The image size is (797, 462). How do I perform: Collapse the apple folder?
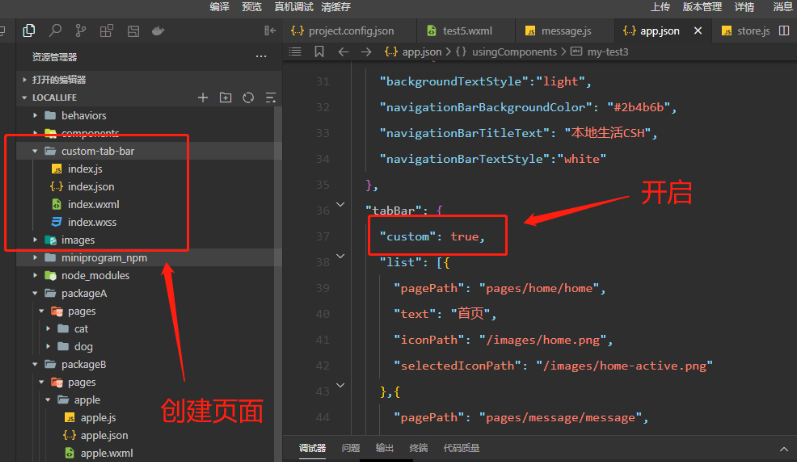point(48,400)
